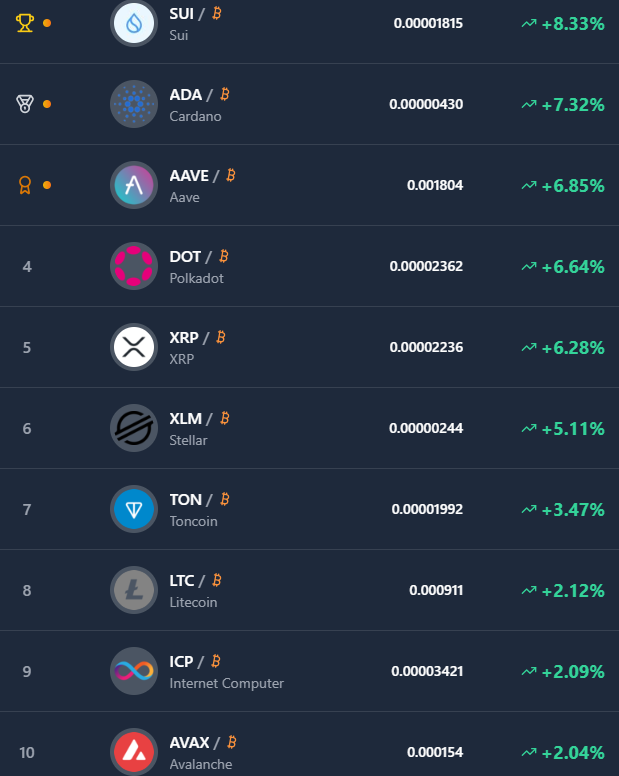Click the bronze ribbon rank icon
The width and height of the screenshot is (619, 776).
point(25,184)
